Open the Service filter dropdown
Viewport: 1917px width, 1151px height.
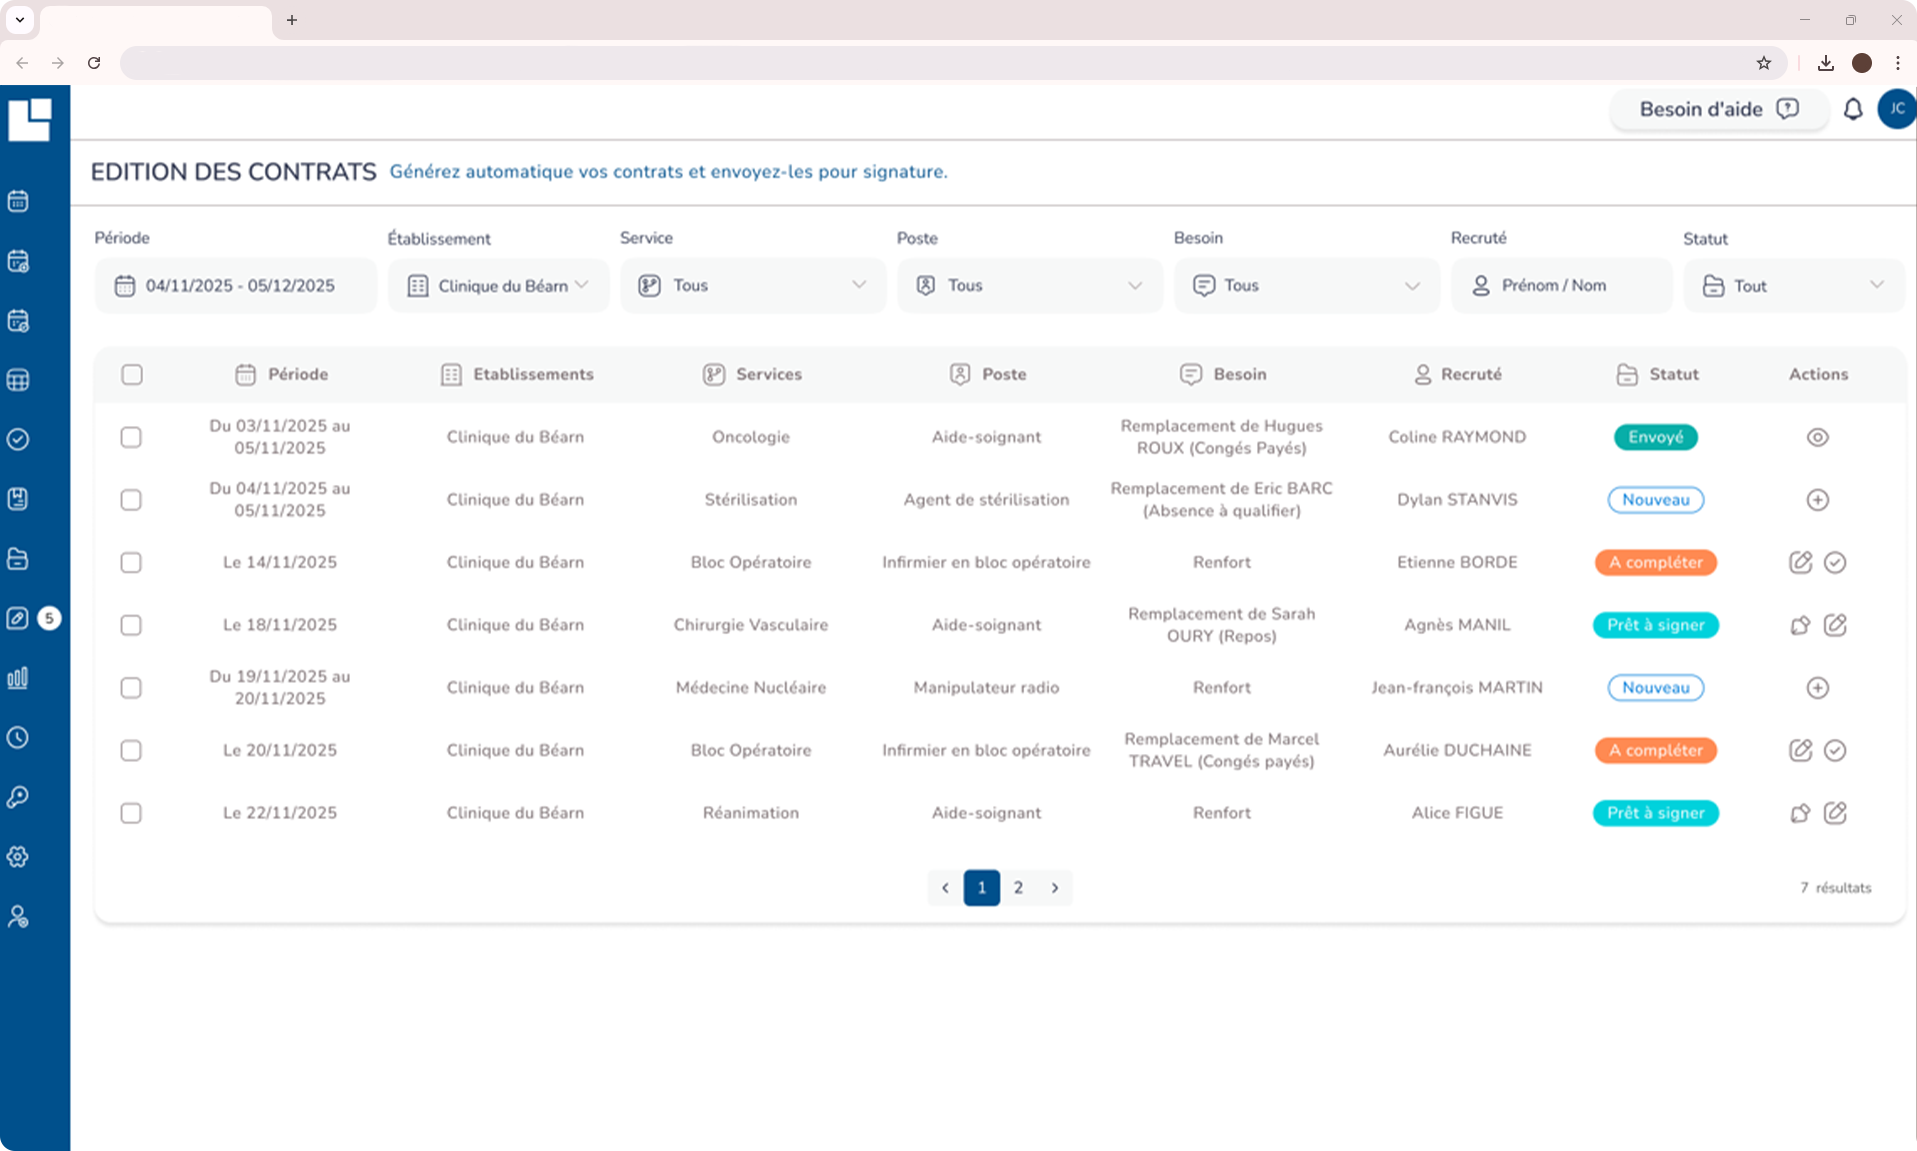[752, 286]
